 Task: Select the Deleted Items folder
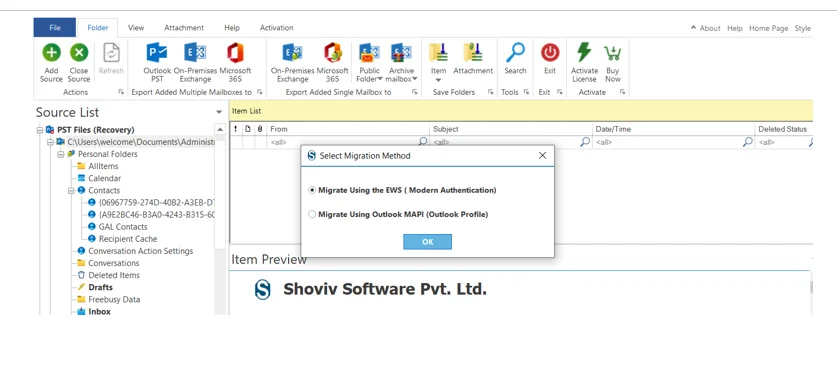(114, 276)
